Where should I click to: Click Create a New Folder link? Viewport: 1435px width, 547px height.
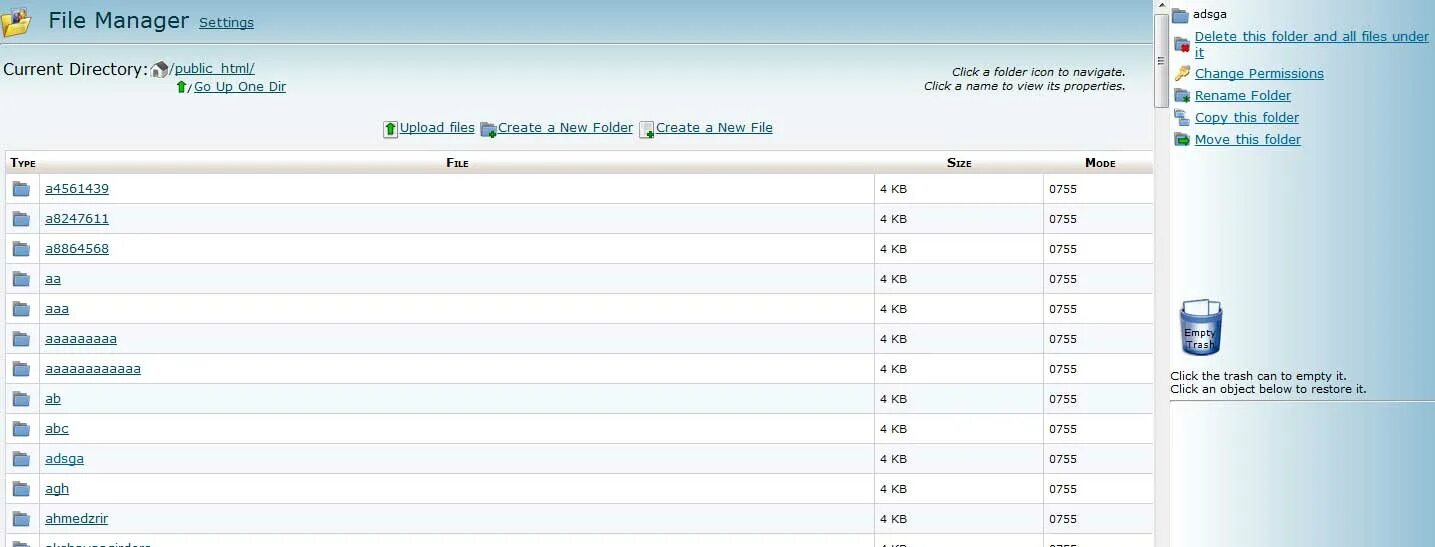coord(566,128)
